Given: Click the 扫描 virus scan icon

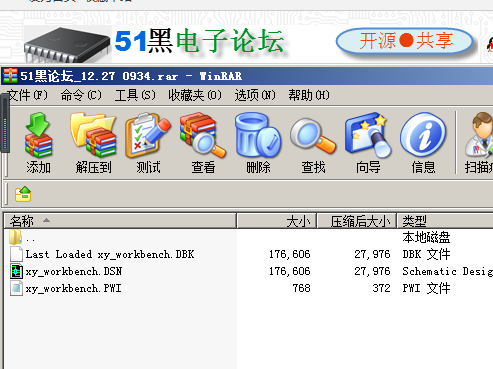Looking at the screenshot, I should pyautogui.click(x=479, y=135).
